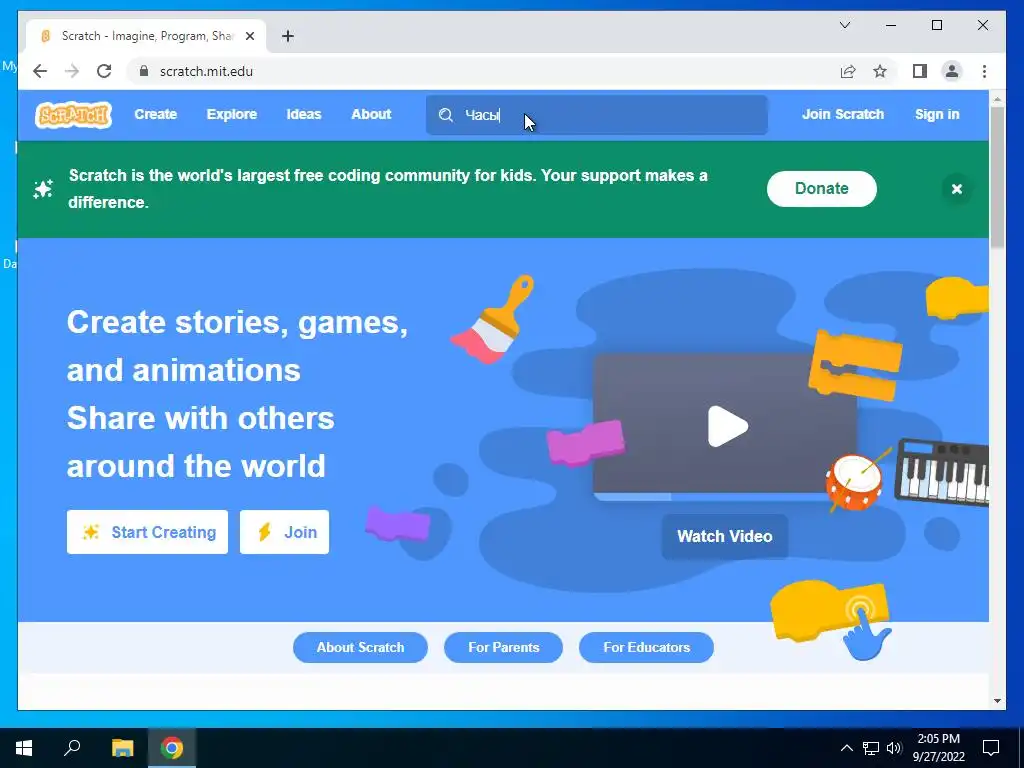Open a new tab with the plus button
This screenshot has height=768, width=1024.
[287, 36]
